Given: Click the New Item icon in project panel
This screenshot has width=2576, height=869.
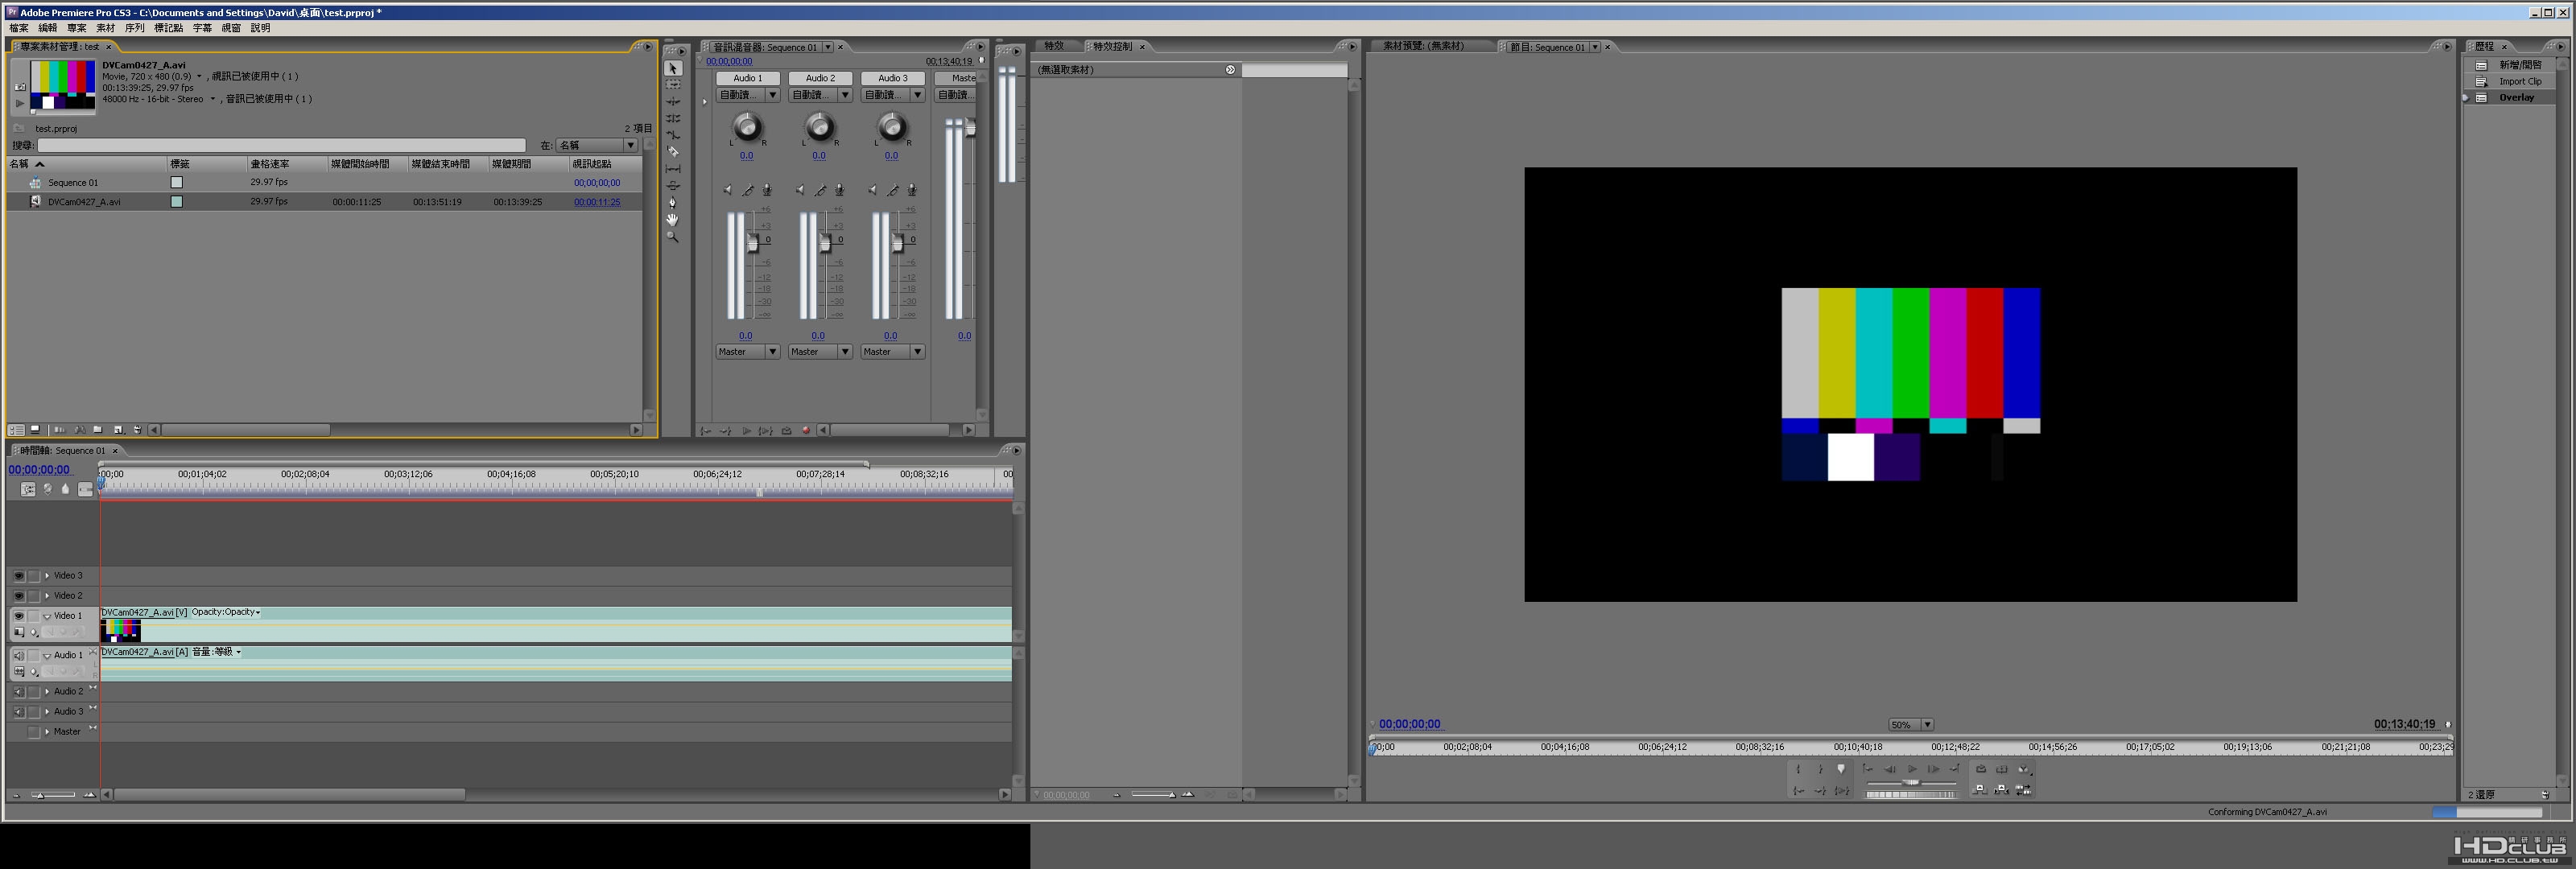Looking at the screenshot, I should coord(118,430).
